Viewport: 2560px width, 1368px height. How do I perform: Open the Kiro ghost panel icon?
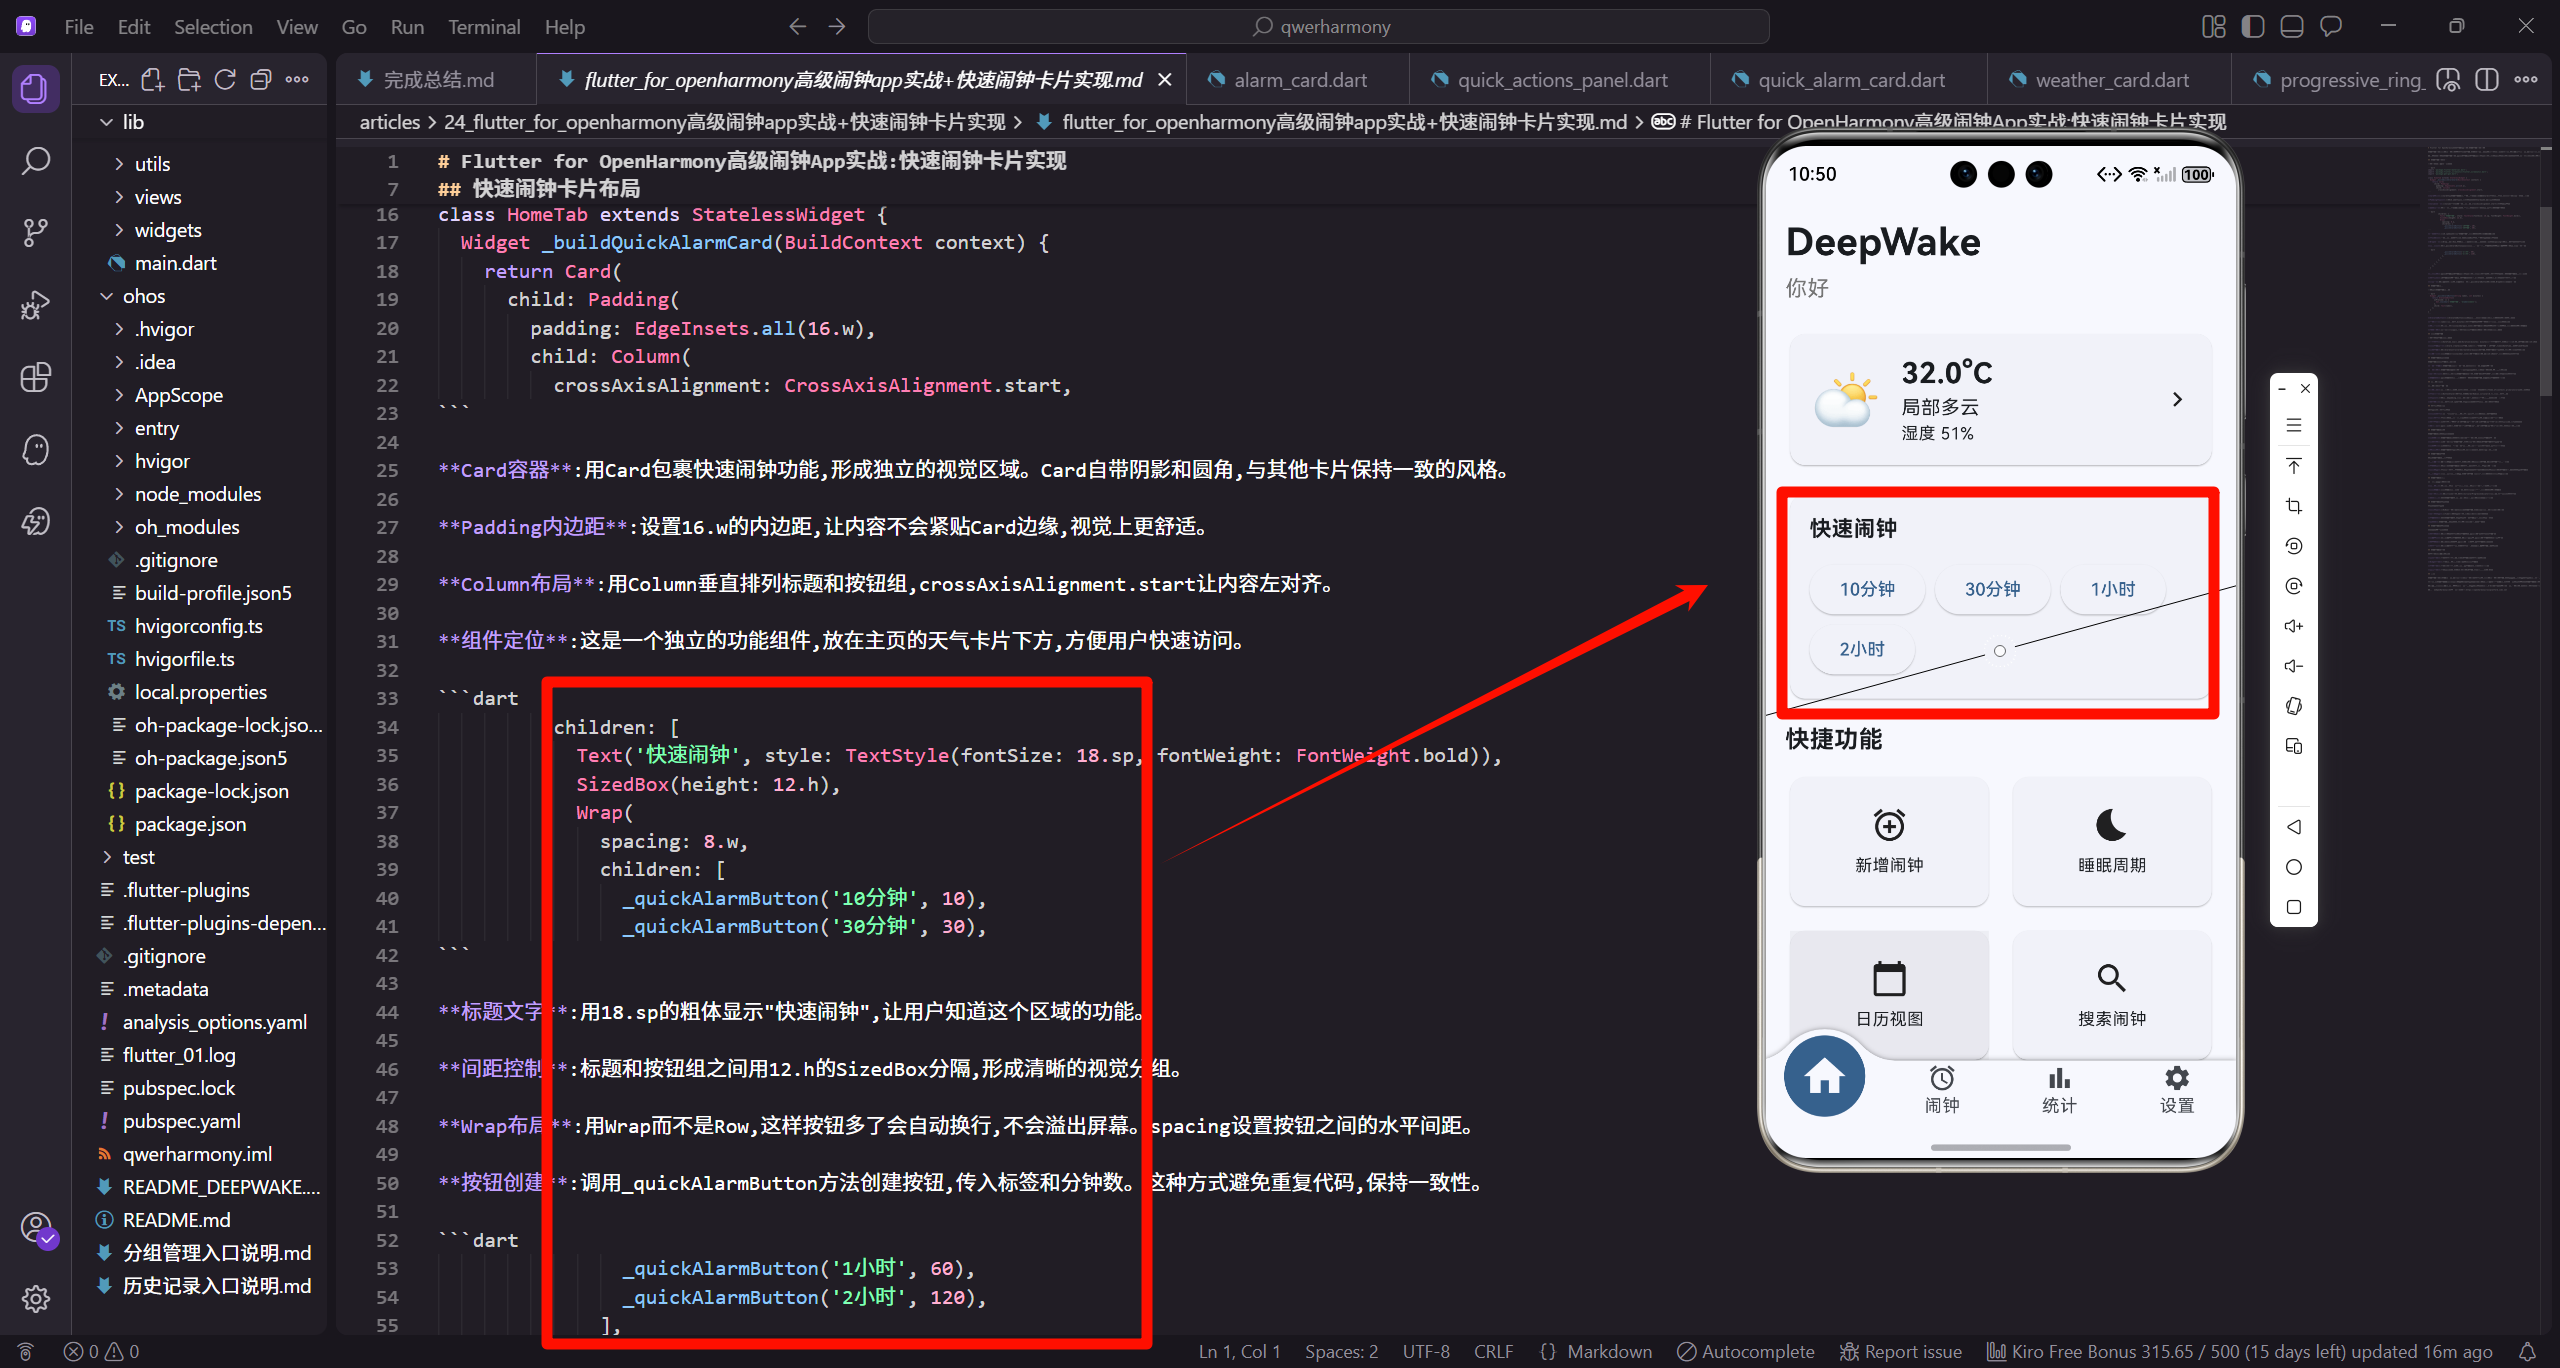[x=35, y=449]
